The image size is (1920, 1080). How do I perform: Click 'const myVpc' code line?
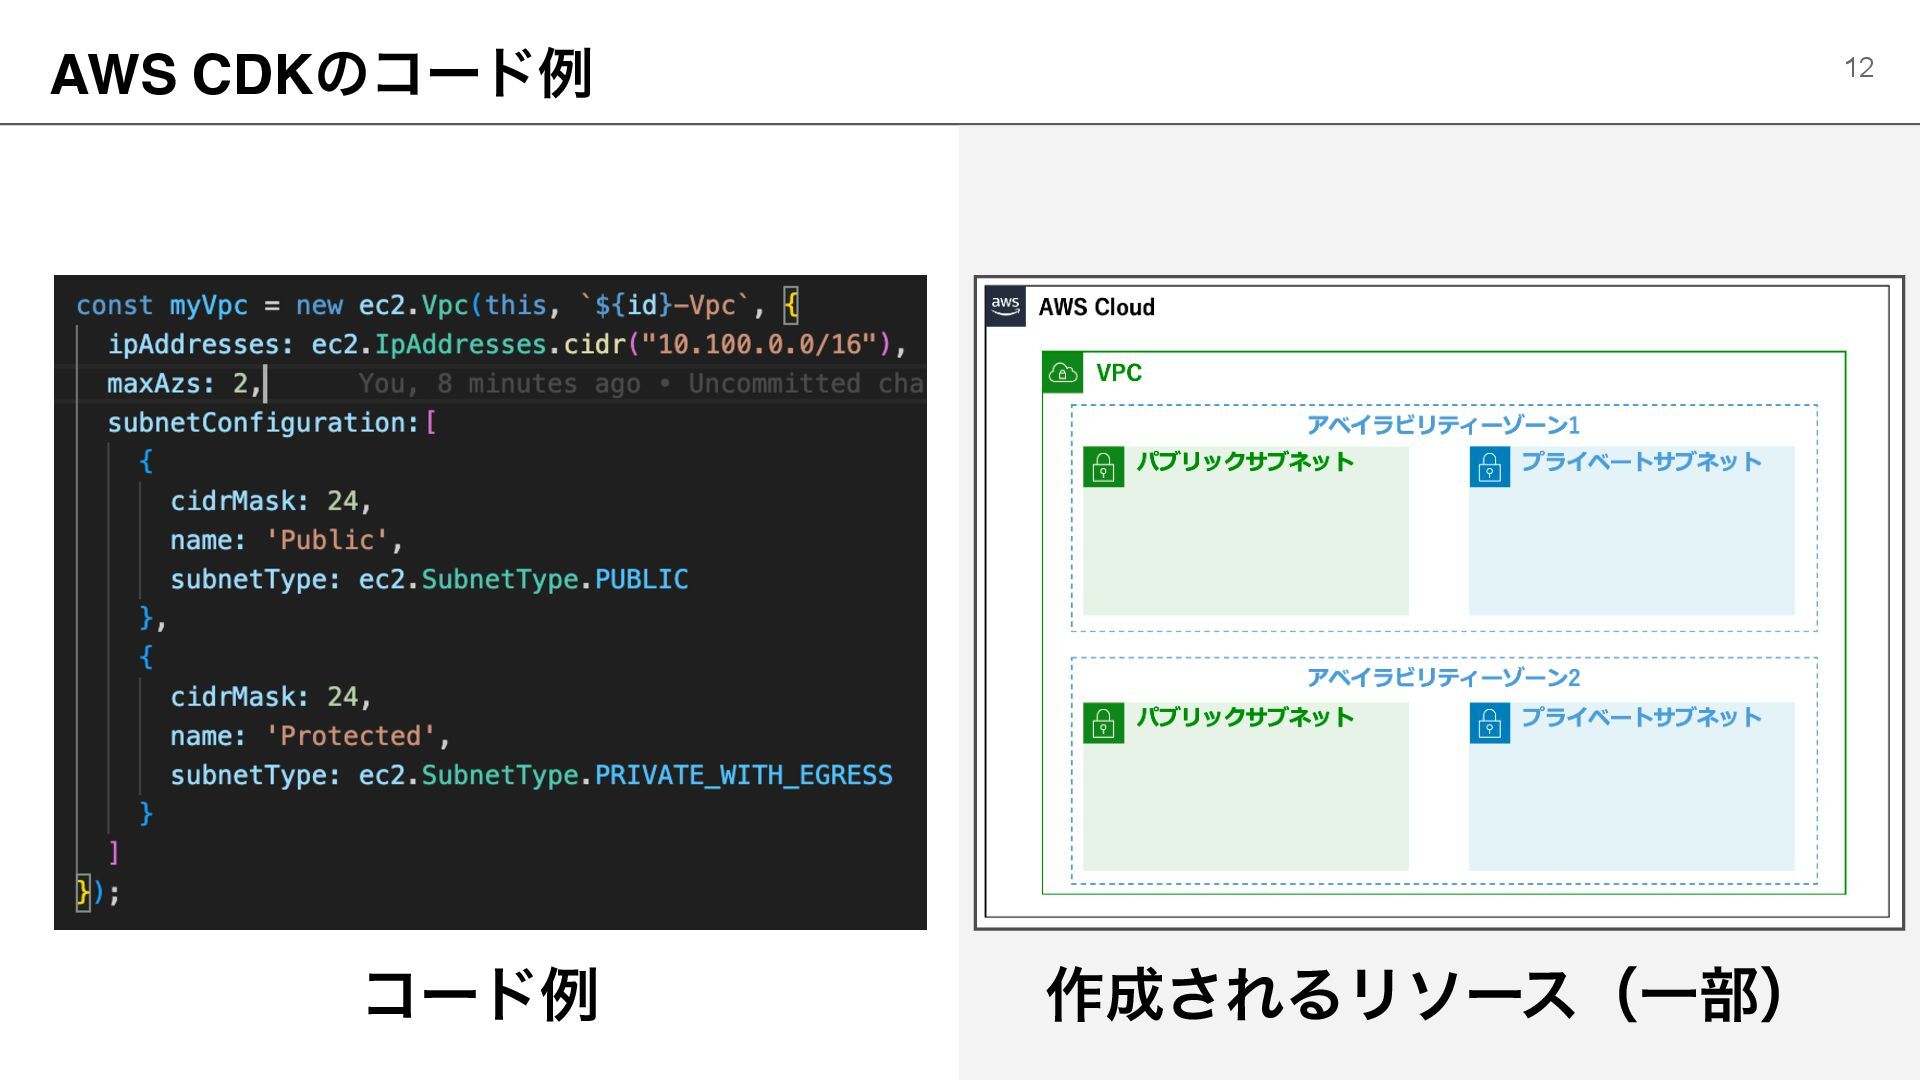438,305
